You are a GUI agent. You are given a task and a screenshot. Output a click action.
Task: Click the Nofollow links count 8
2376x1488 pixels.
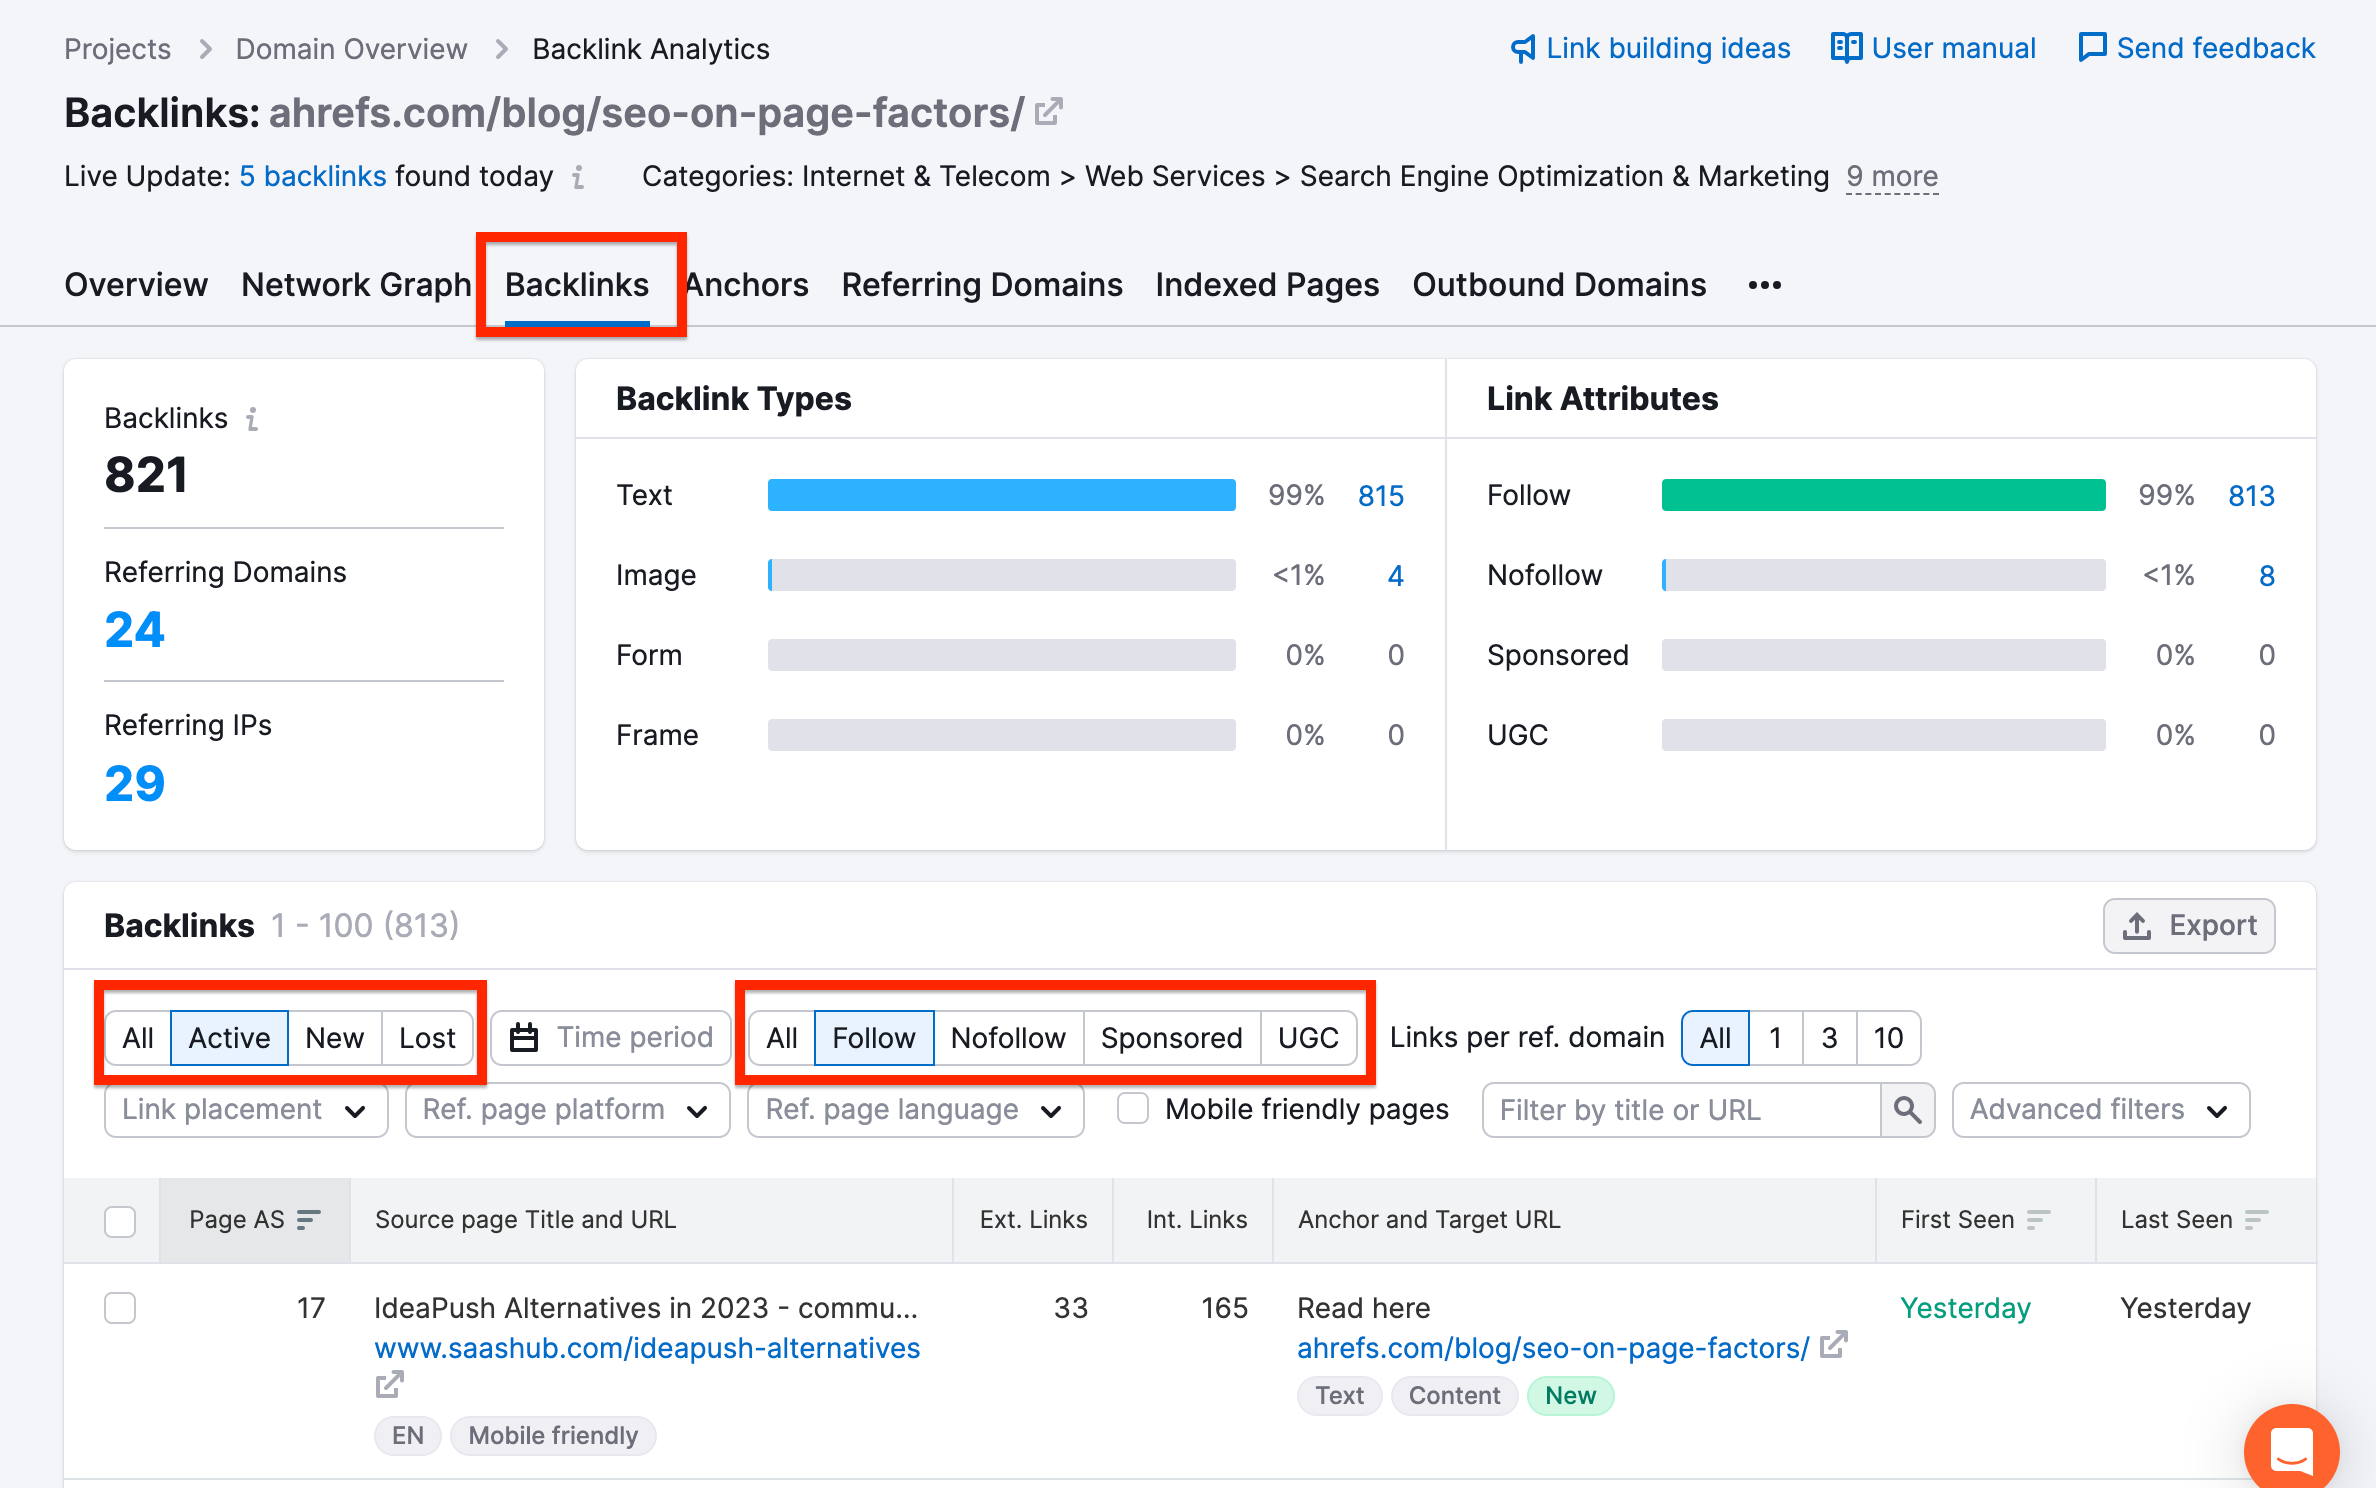[x=2266, y=576]
